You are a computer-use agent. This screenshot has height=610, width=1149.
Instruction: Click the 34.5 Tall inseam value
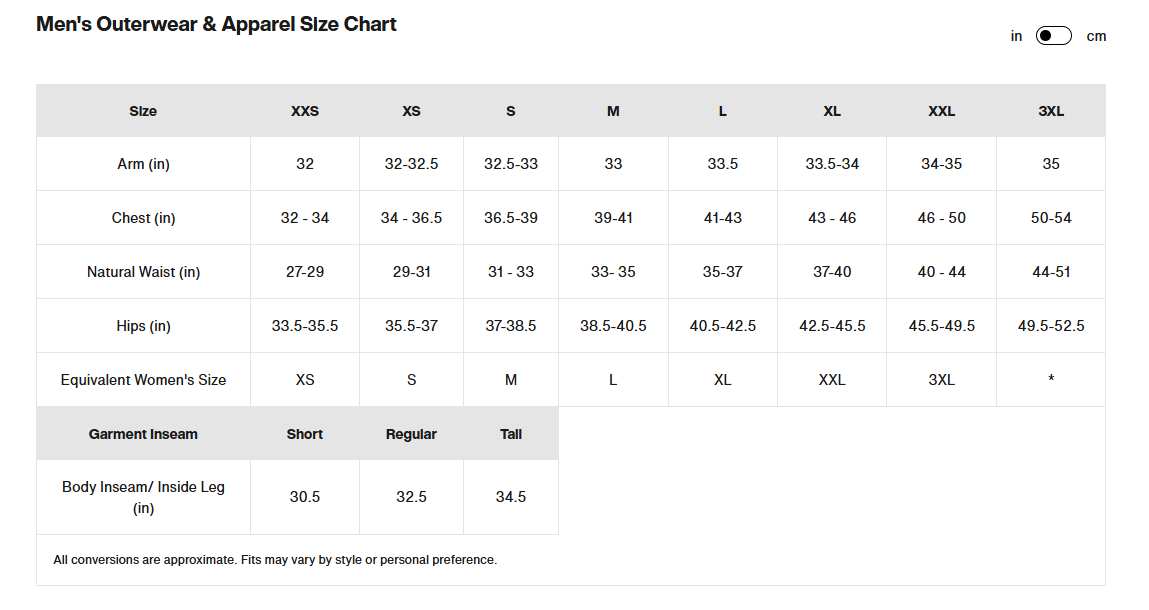tap(511, 496)
